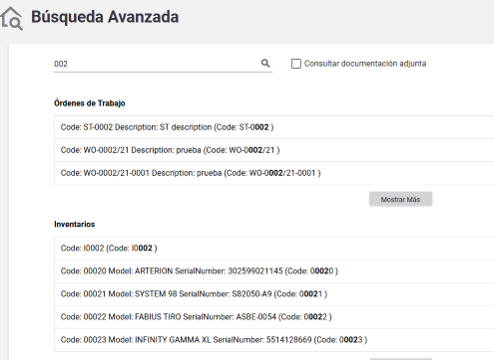The width and height of the screenshot is (494, 360).
Task: Open work order WO-0002/21-0001 result
Action: pos(274,173)
